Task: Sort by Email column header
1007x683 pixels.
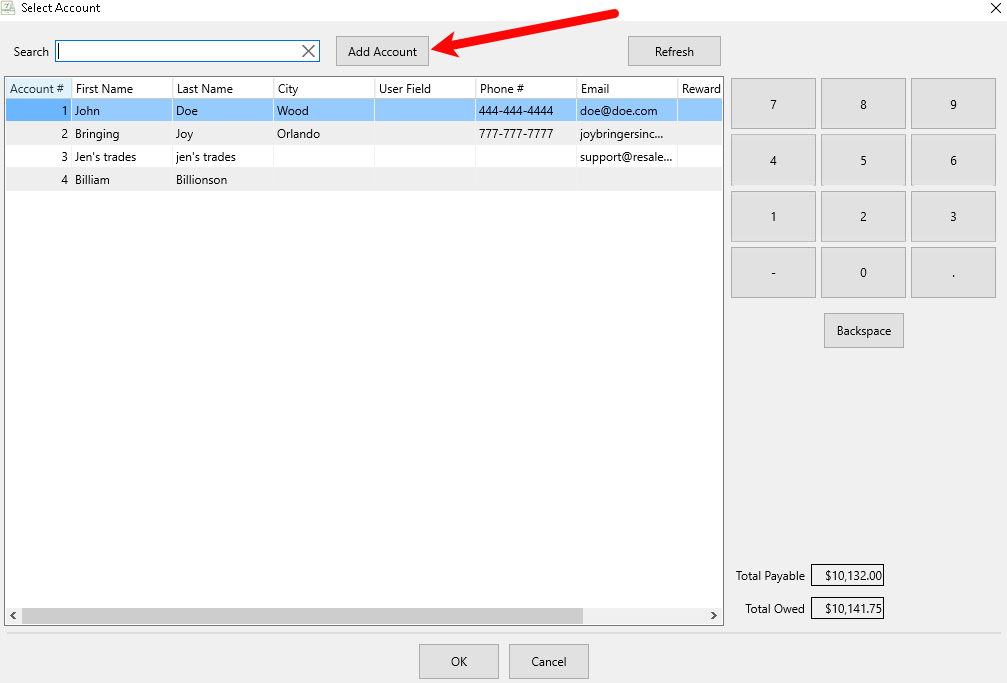Action: (627, 89)
